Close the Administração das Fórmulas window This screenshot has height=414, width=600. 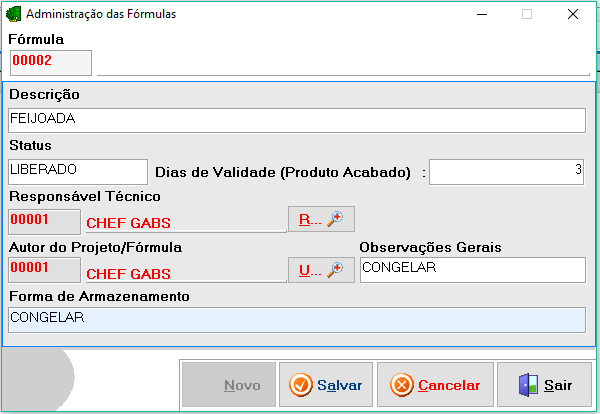tap(573, 14)
